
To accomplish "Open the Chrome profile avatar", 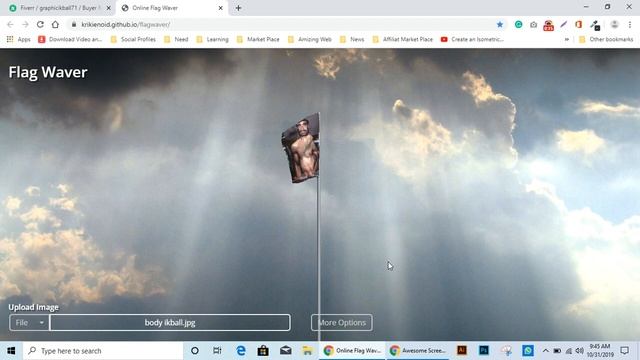I will tap(614, 24).
